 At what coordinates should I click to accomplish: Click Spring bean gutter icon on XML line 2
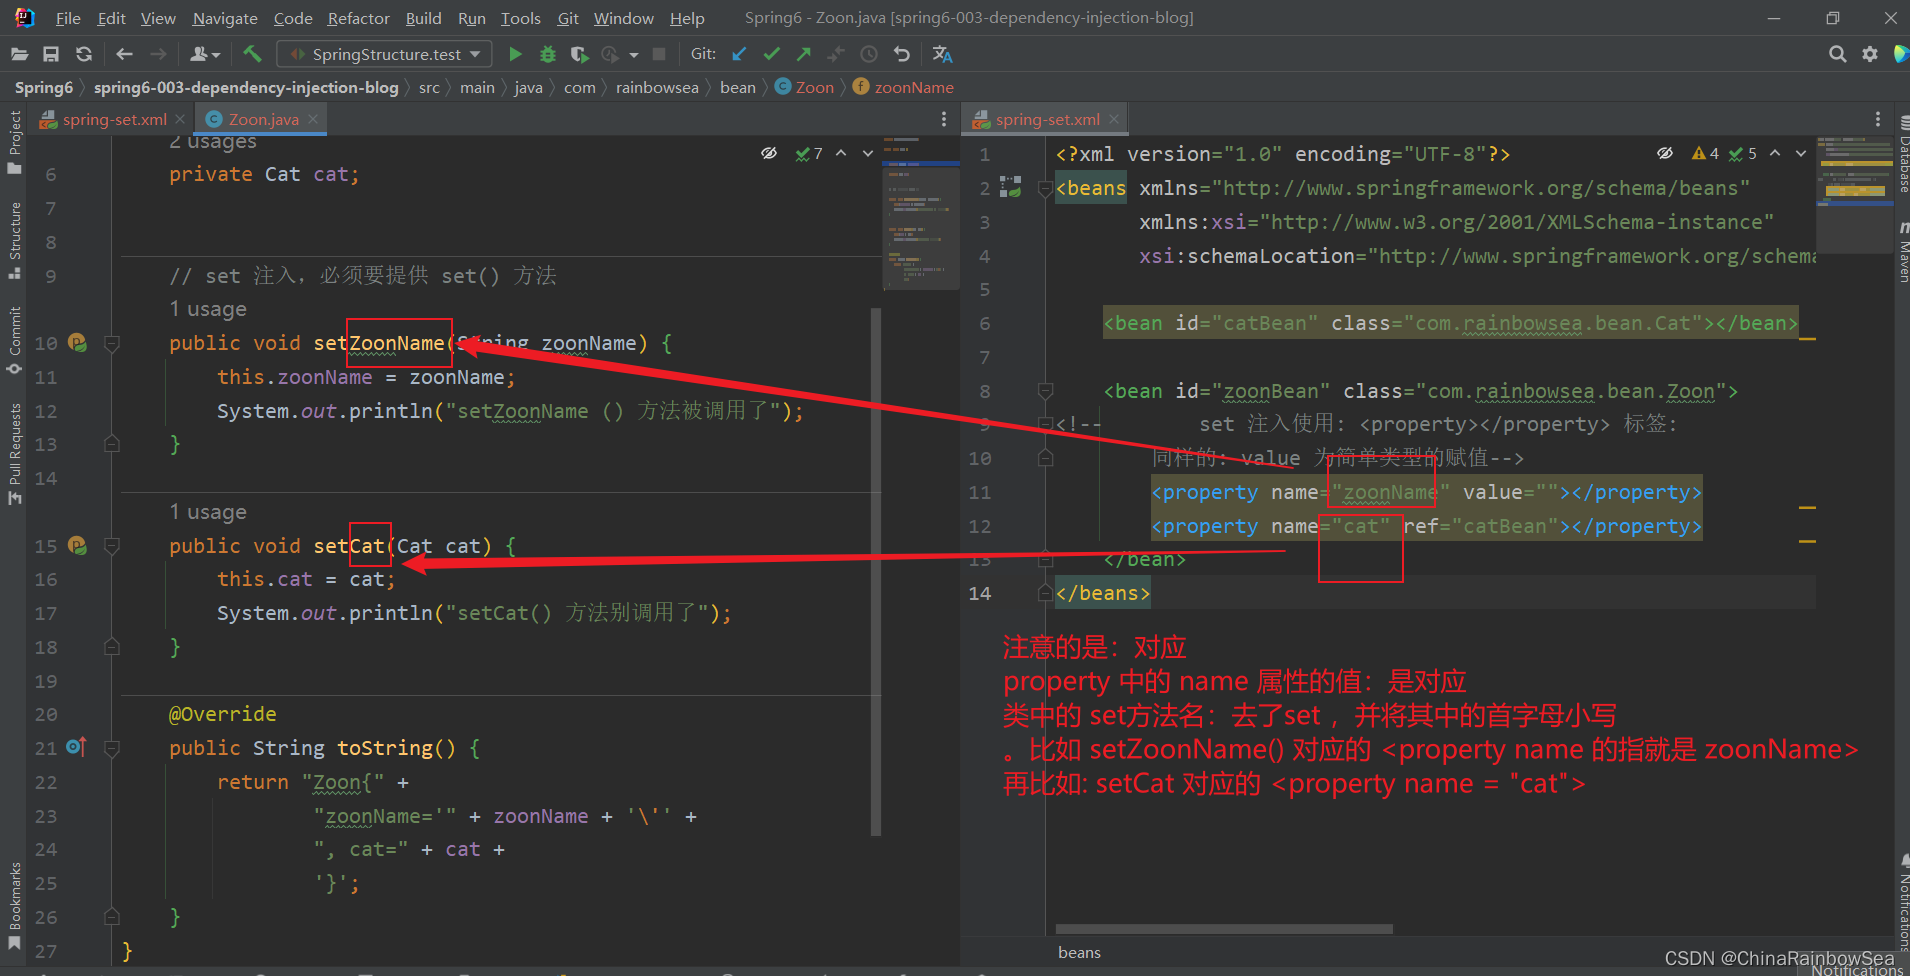point(1011,187)
